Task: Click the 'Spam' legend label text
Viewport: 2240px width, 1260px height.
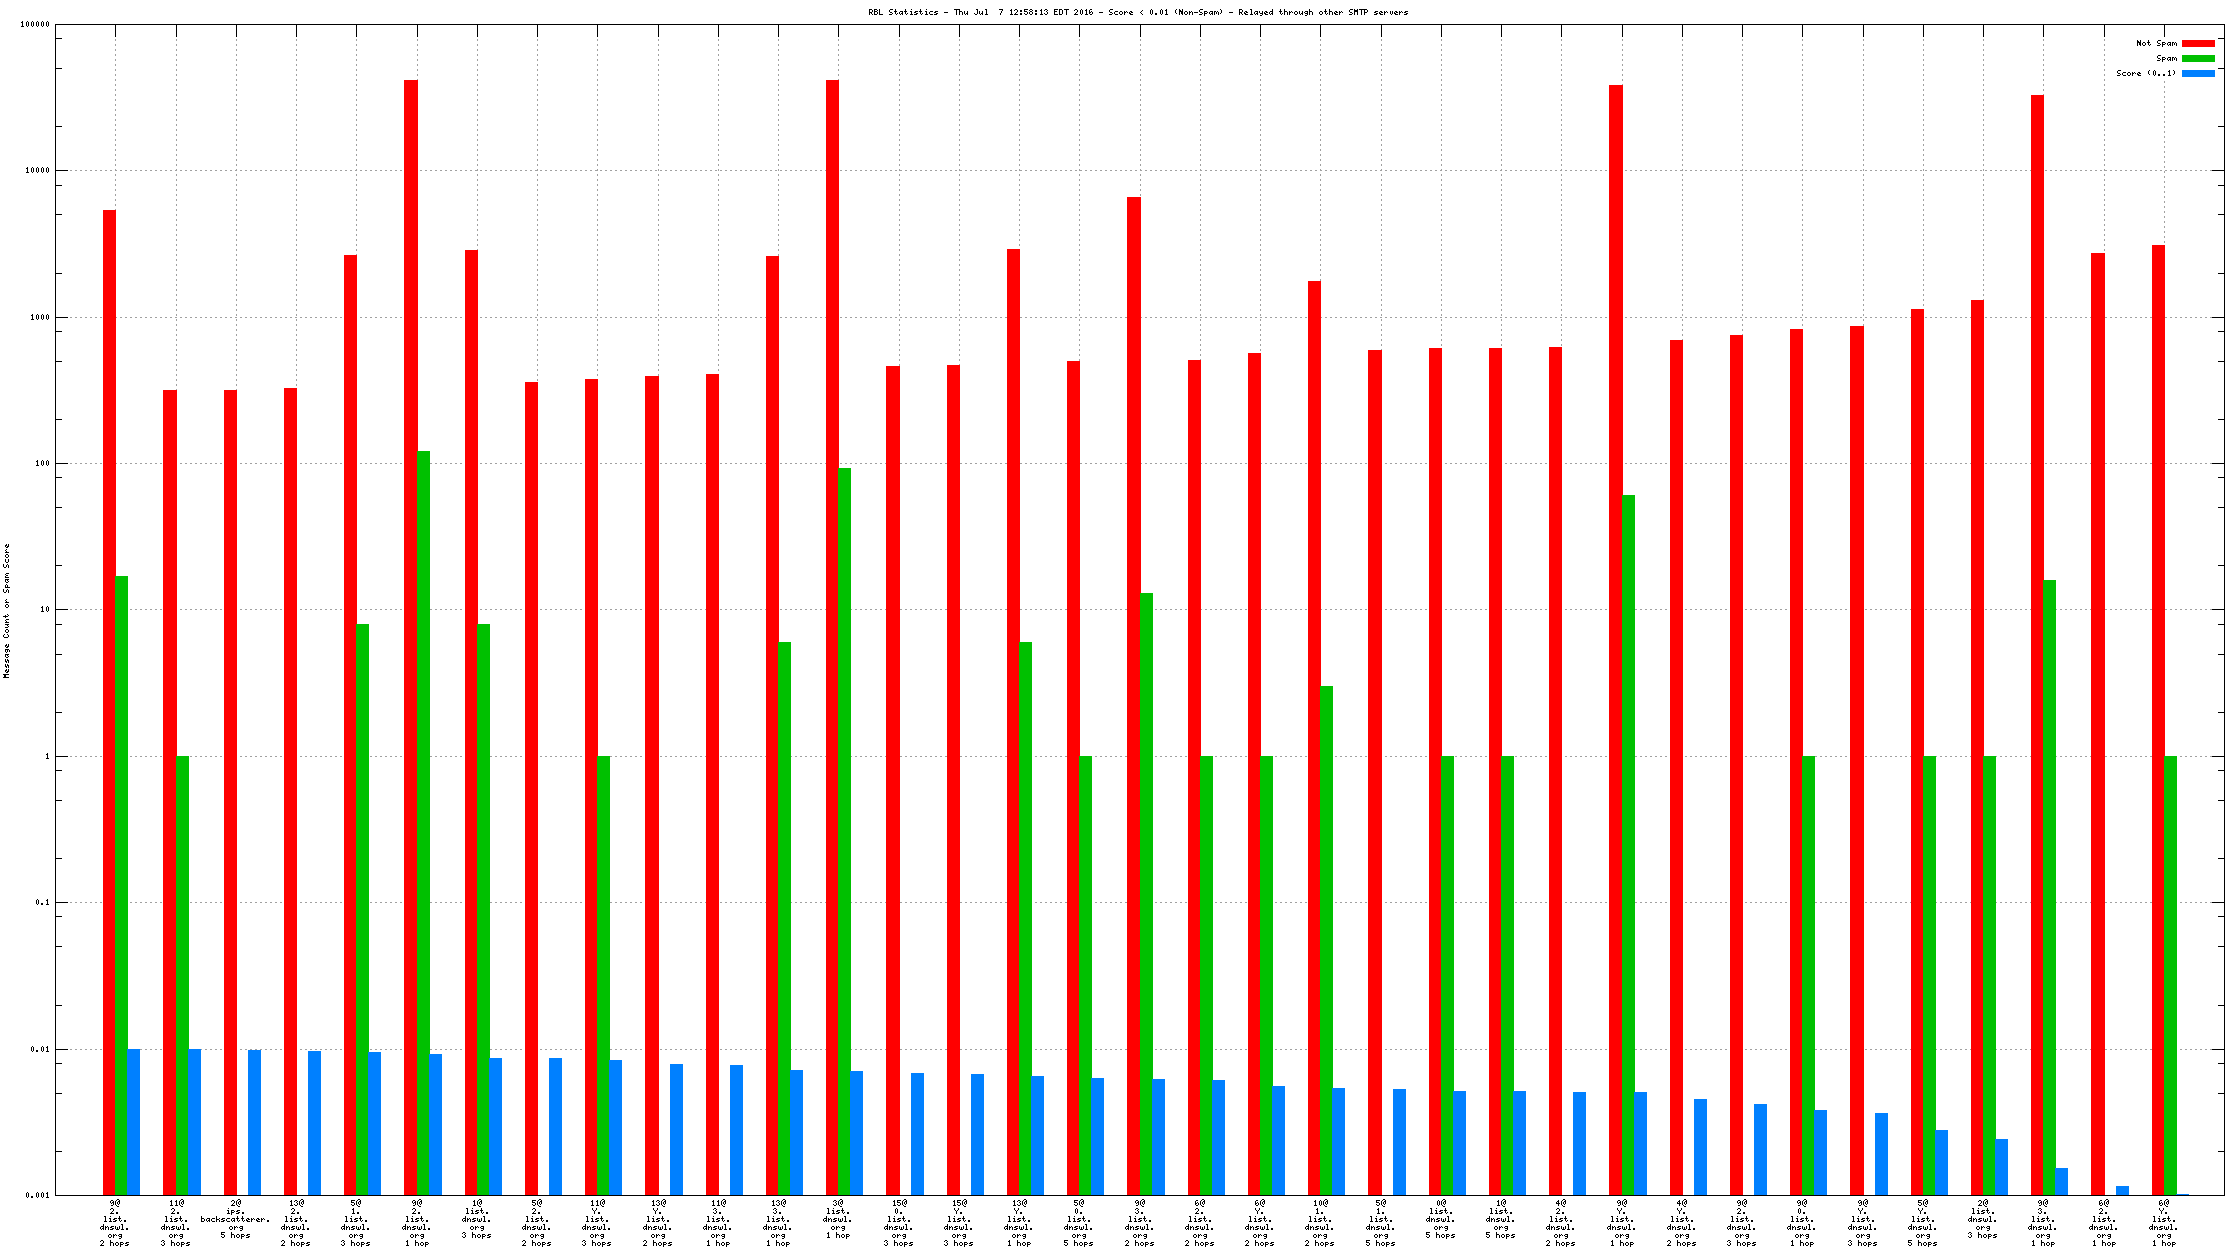Action: point(2166,58)
